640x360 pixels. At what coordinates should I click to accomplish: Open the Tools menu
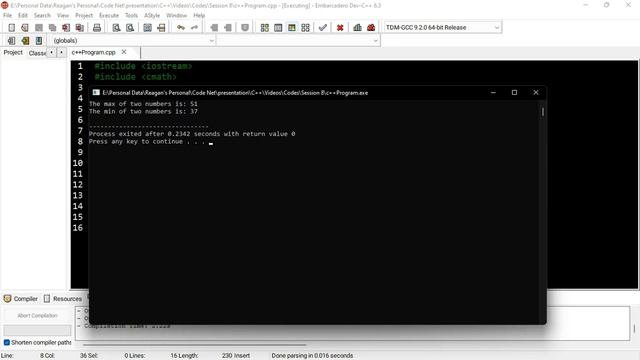(x=131, y=16)
